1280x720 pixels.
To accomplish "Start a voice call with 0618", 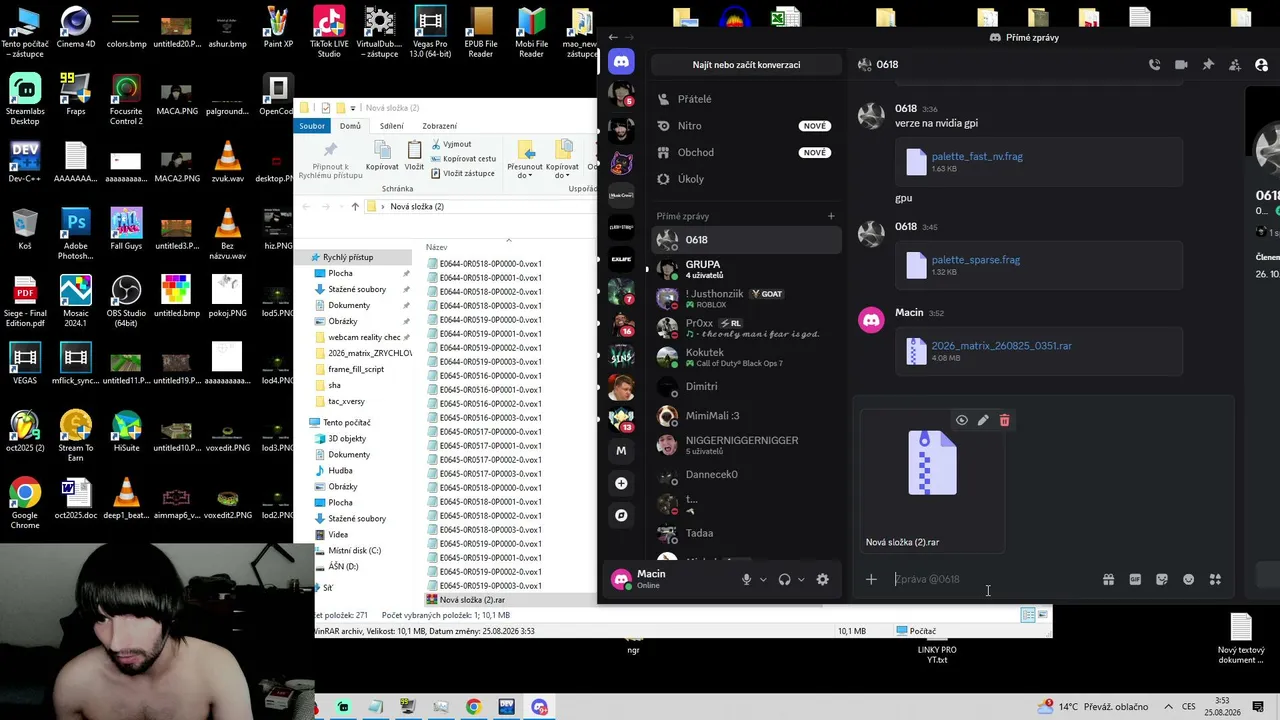I will (1154, 65).
